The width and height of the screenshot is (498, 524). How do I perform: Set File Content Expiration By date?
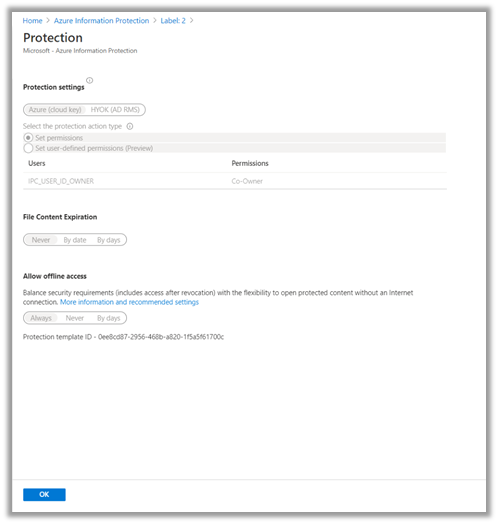click(75, 240)
